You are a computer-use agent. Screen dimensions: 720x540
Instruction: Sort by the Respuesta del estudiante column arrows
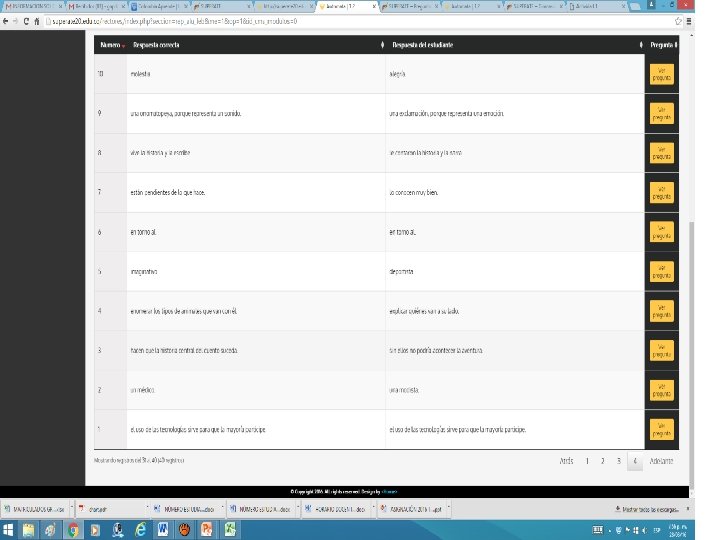click(x=641, y=45)
